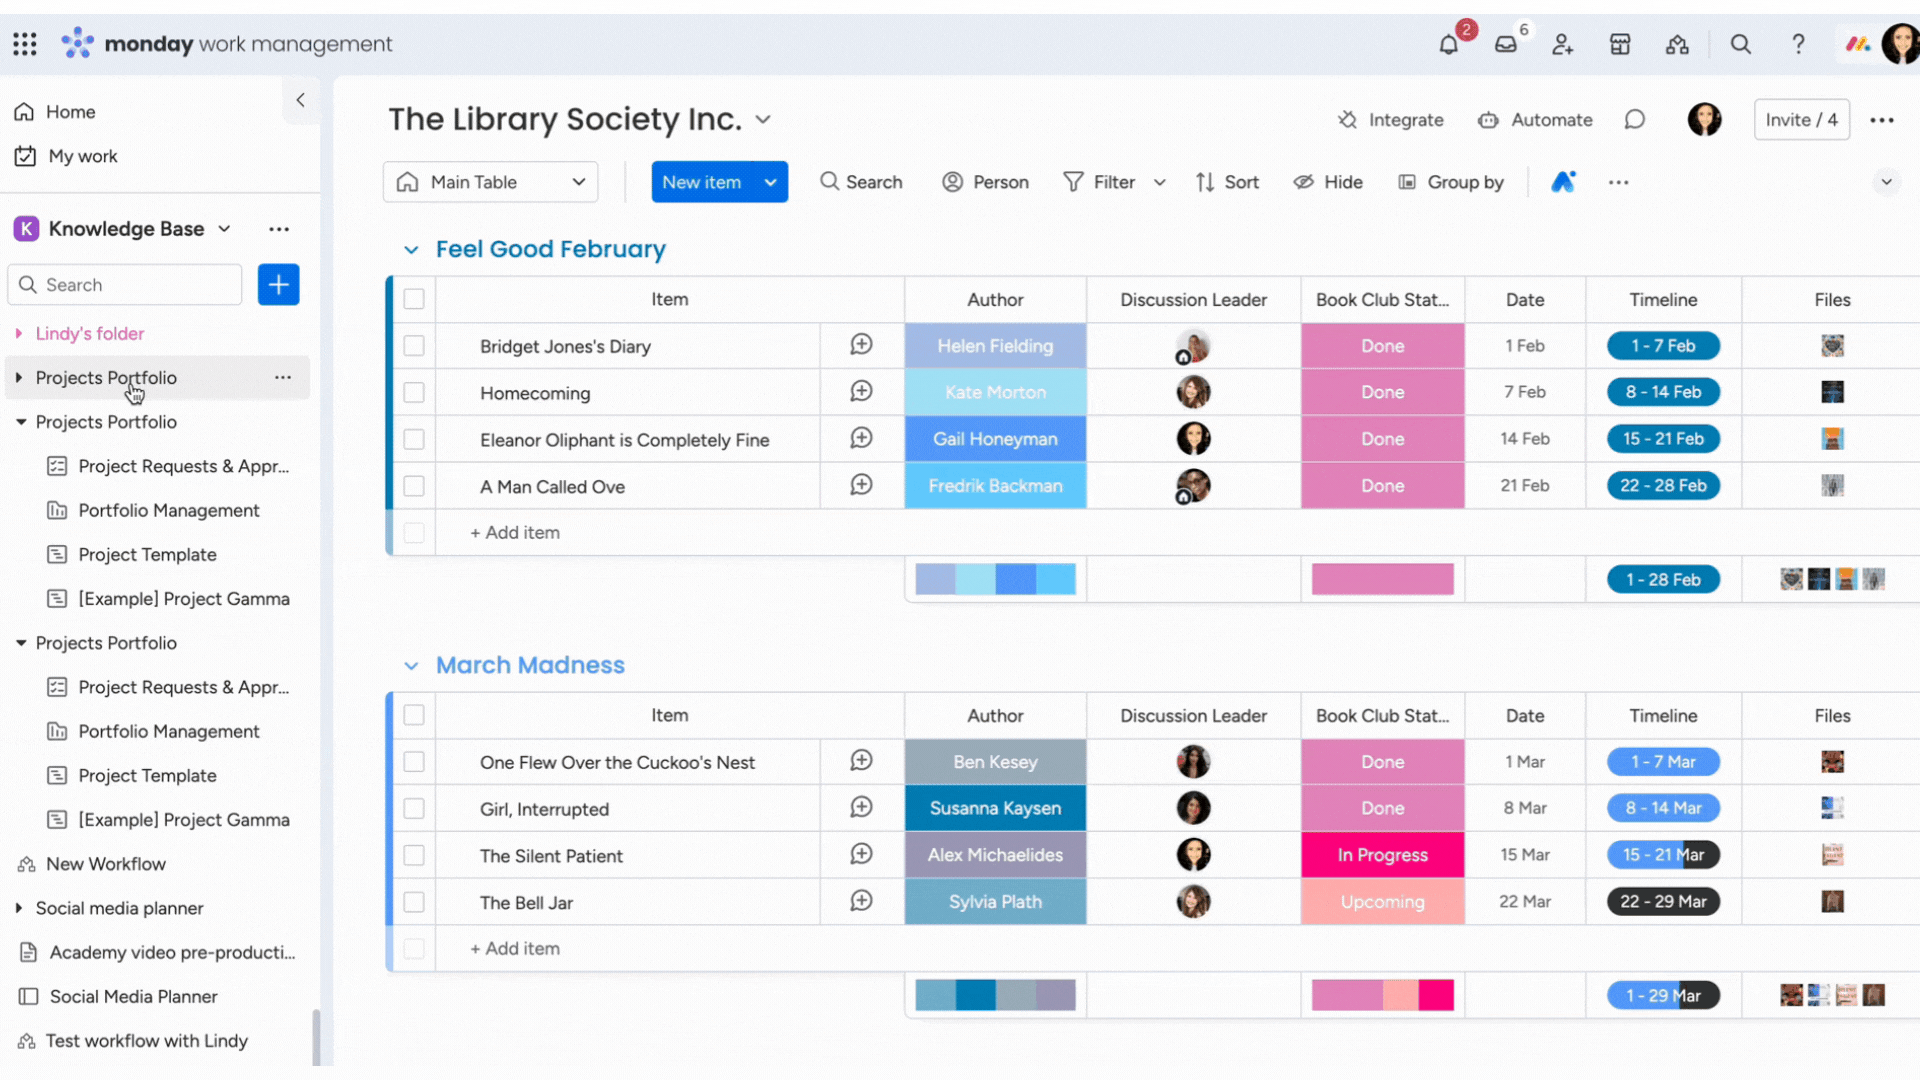Open Knowledge Base workspace dropdown

click(x=224, y=229)
